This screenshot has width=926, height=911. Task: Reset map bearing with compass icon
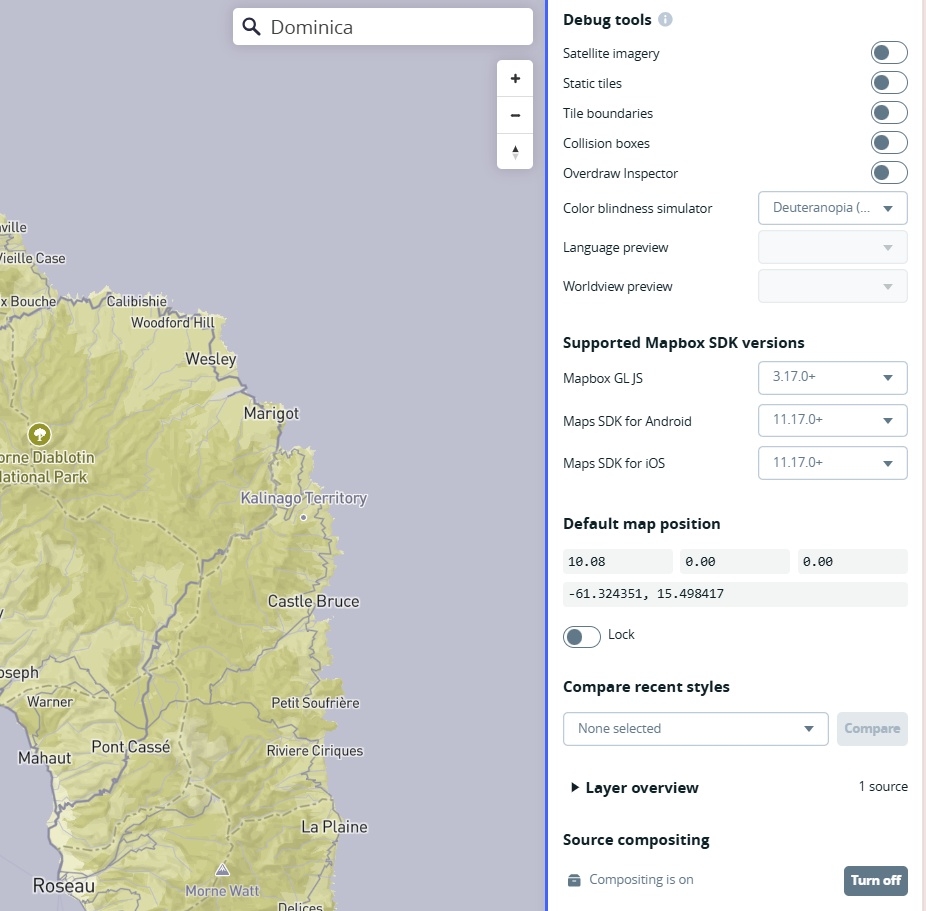pos(515,152)
